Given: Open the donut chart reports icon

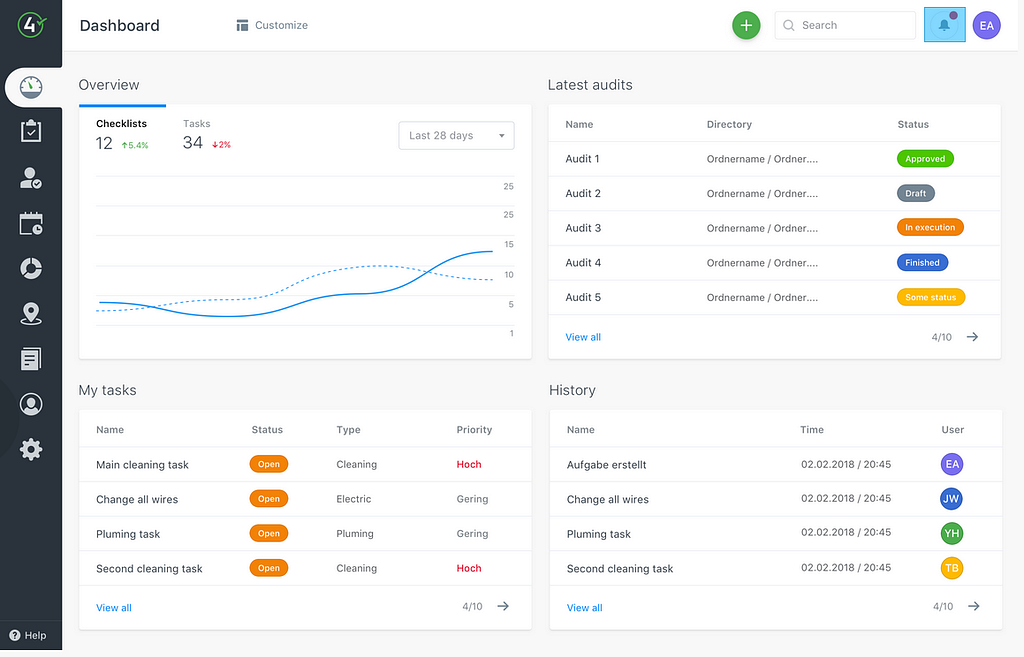Looking at the screenshot, I should click(31, 268).
